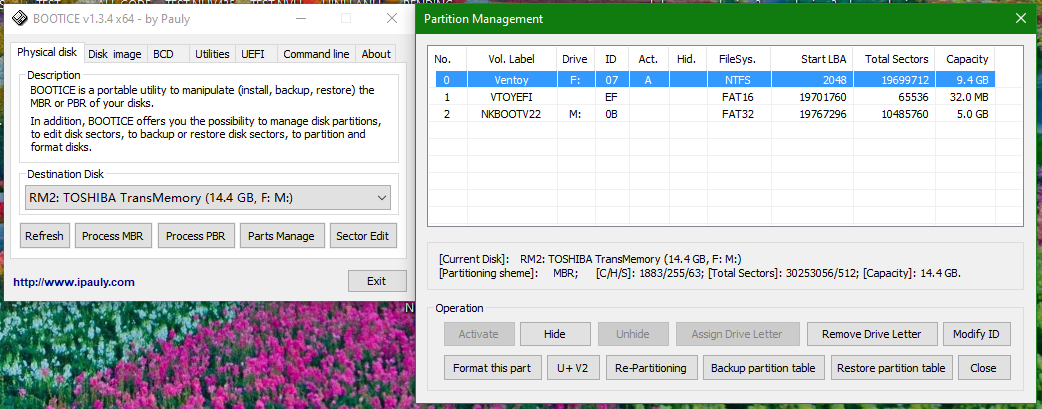Click Exit in BOOTICE window
The width and height of the screenshot is (1042, 409).
pyautogui.click(x=377, y=281)
